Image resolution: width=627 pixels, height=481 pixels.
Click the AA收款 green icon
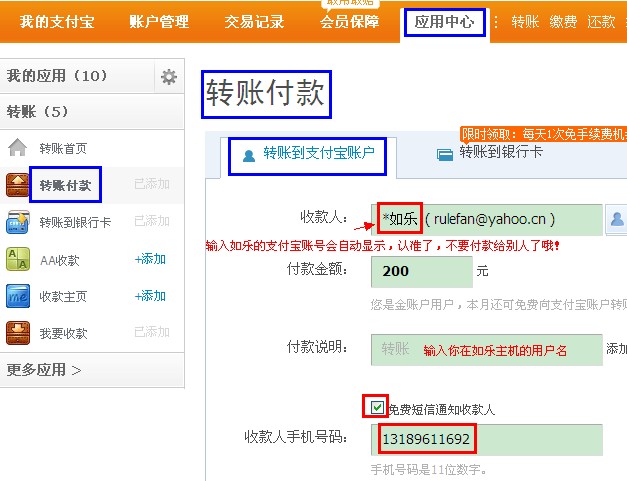[18, 259]
